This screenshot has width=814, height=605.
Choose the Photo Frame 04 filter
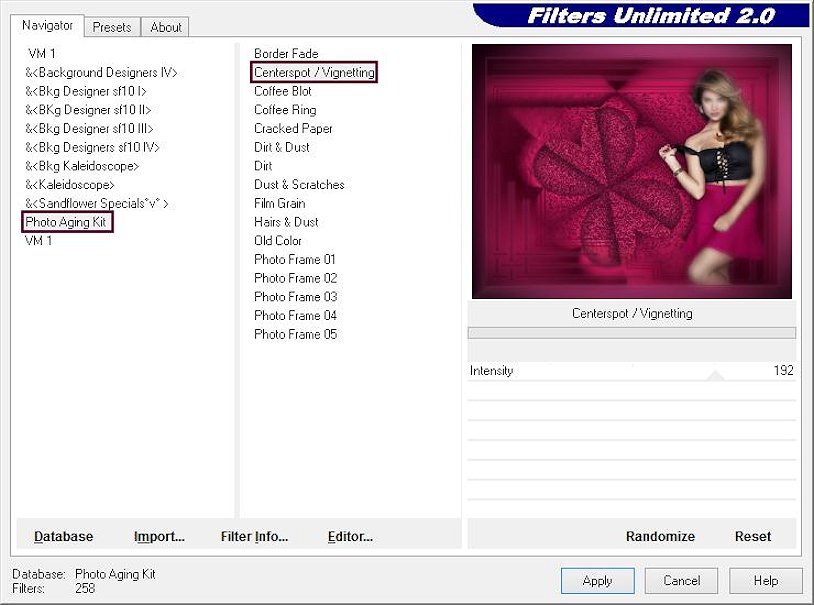click(x=295, y=315)
